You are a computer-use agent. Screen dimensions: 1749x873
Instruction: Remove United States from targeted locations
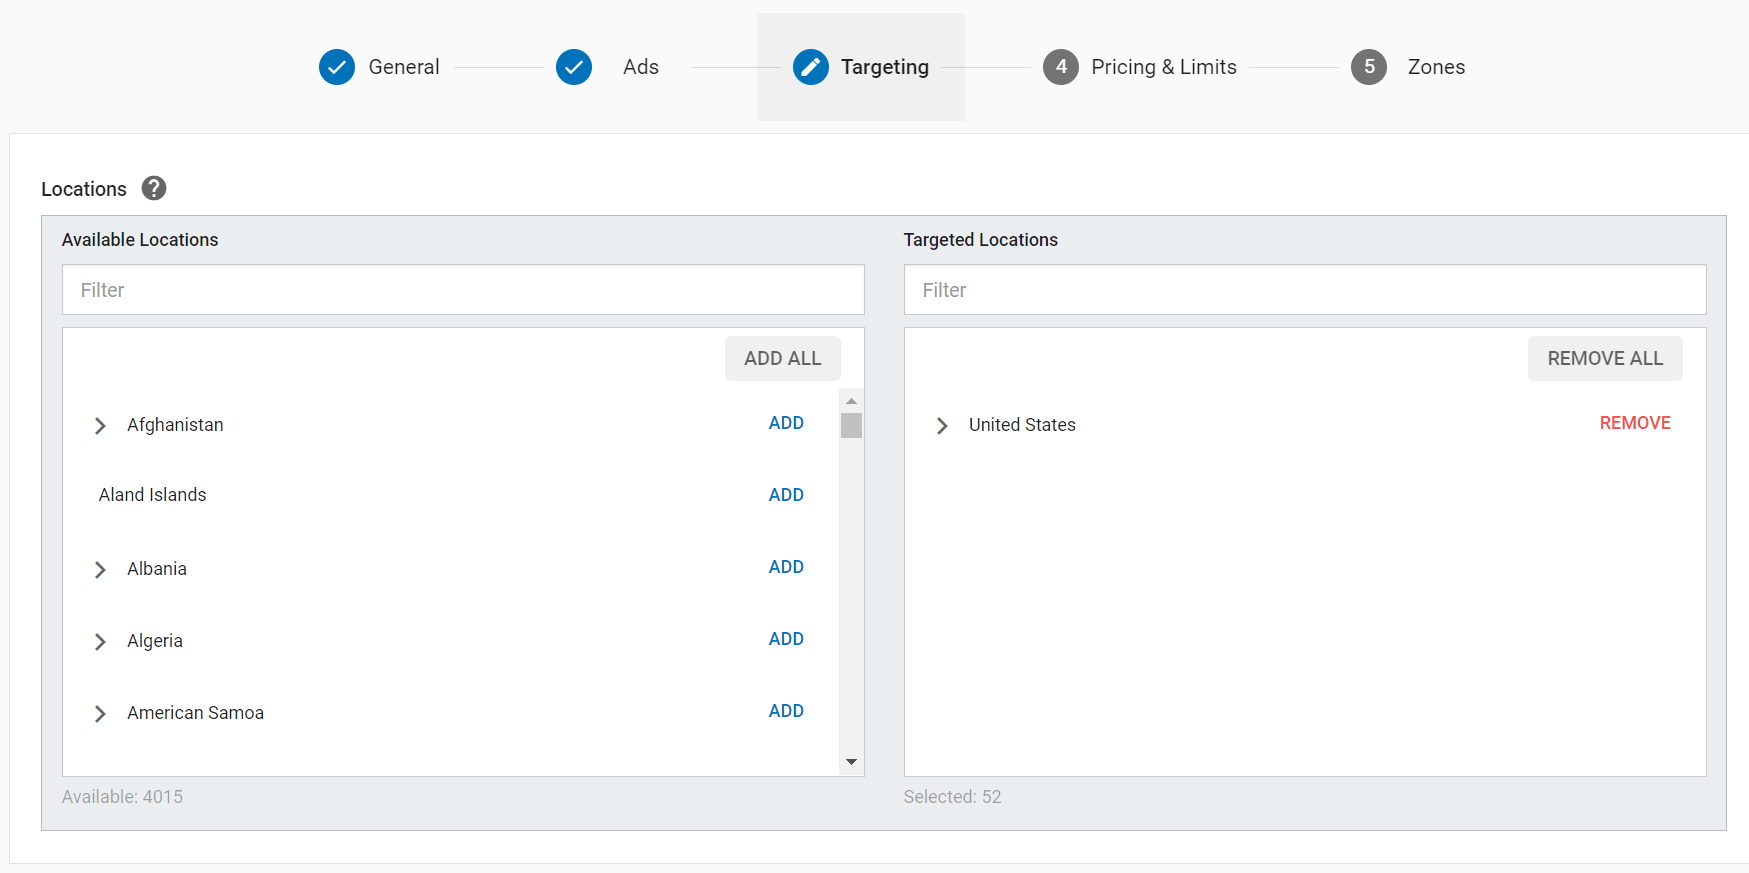pos(1634,423)
